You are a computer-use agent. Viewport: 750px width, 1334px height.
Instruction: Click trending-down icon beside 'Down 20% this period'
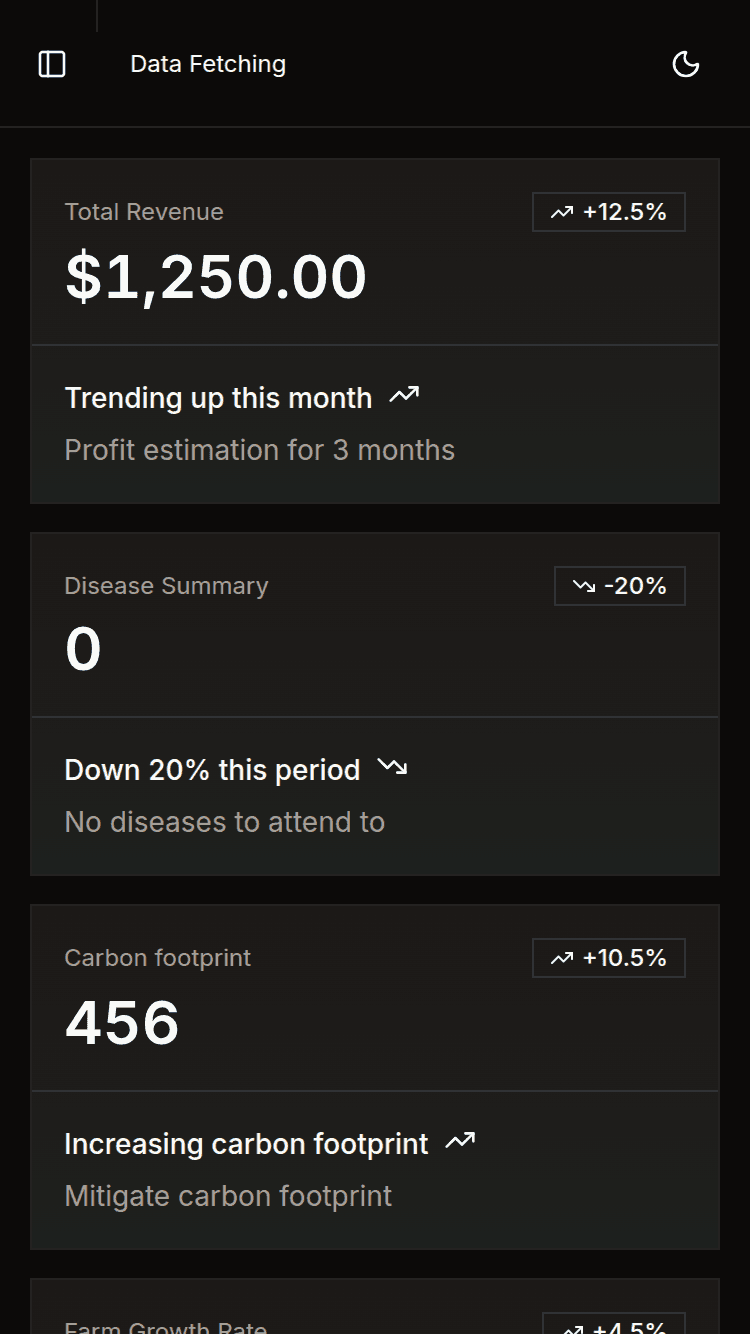coord(392,768)
